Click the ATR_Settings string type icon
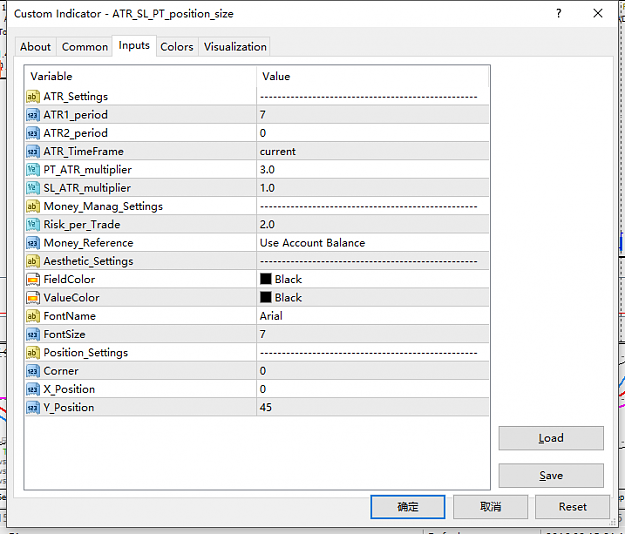 [x=33, y=96]
